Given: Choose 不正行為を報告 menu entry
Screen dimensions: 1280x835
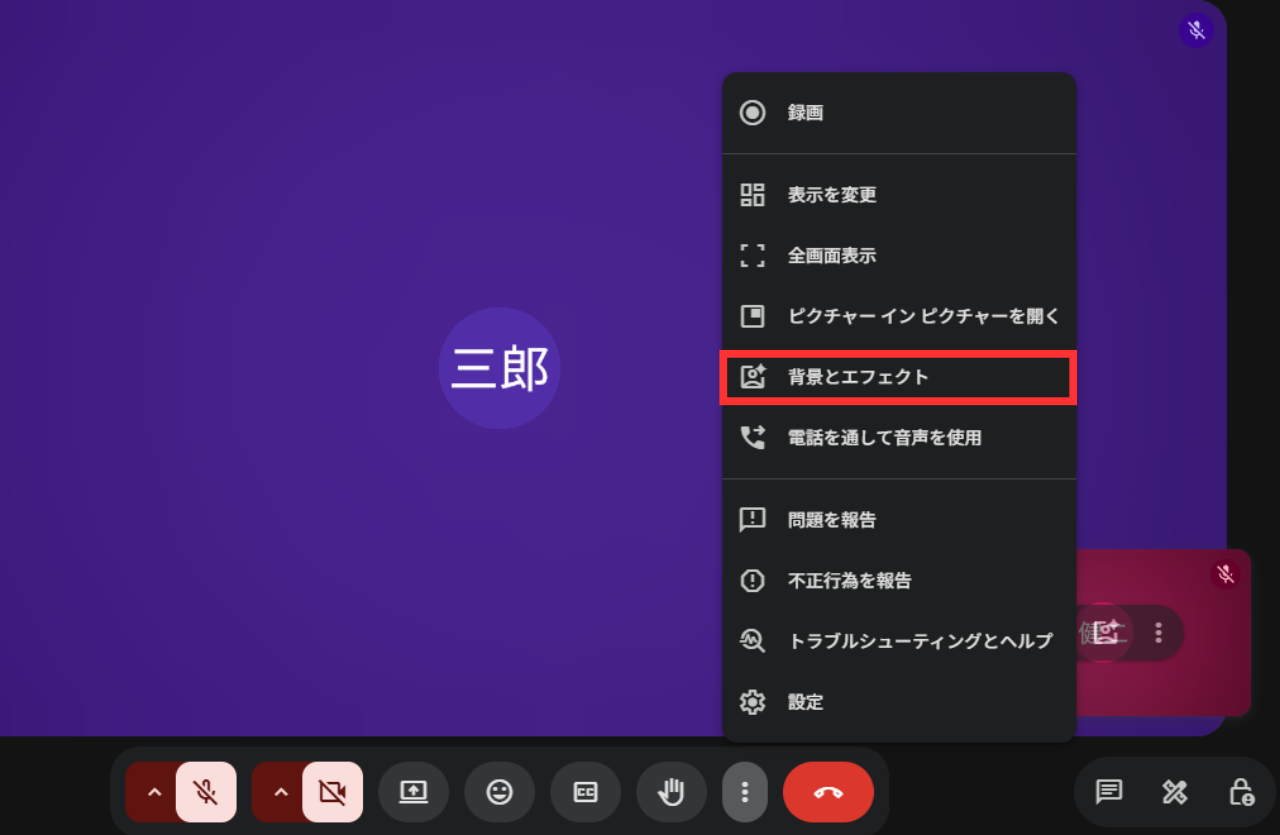Looking at the screenshot, I should pyautogui.click(x=899, y=581).
